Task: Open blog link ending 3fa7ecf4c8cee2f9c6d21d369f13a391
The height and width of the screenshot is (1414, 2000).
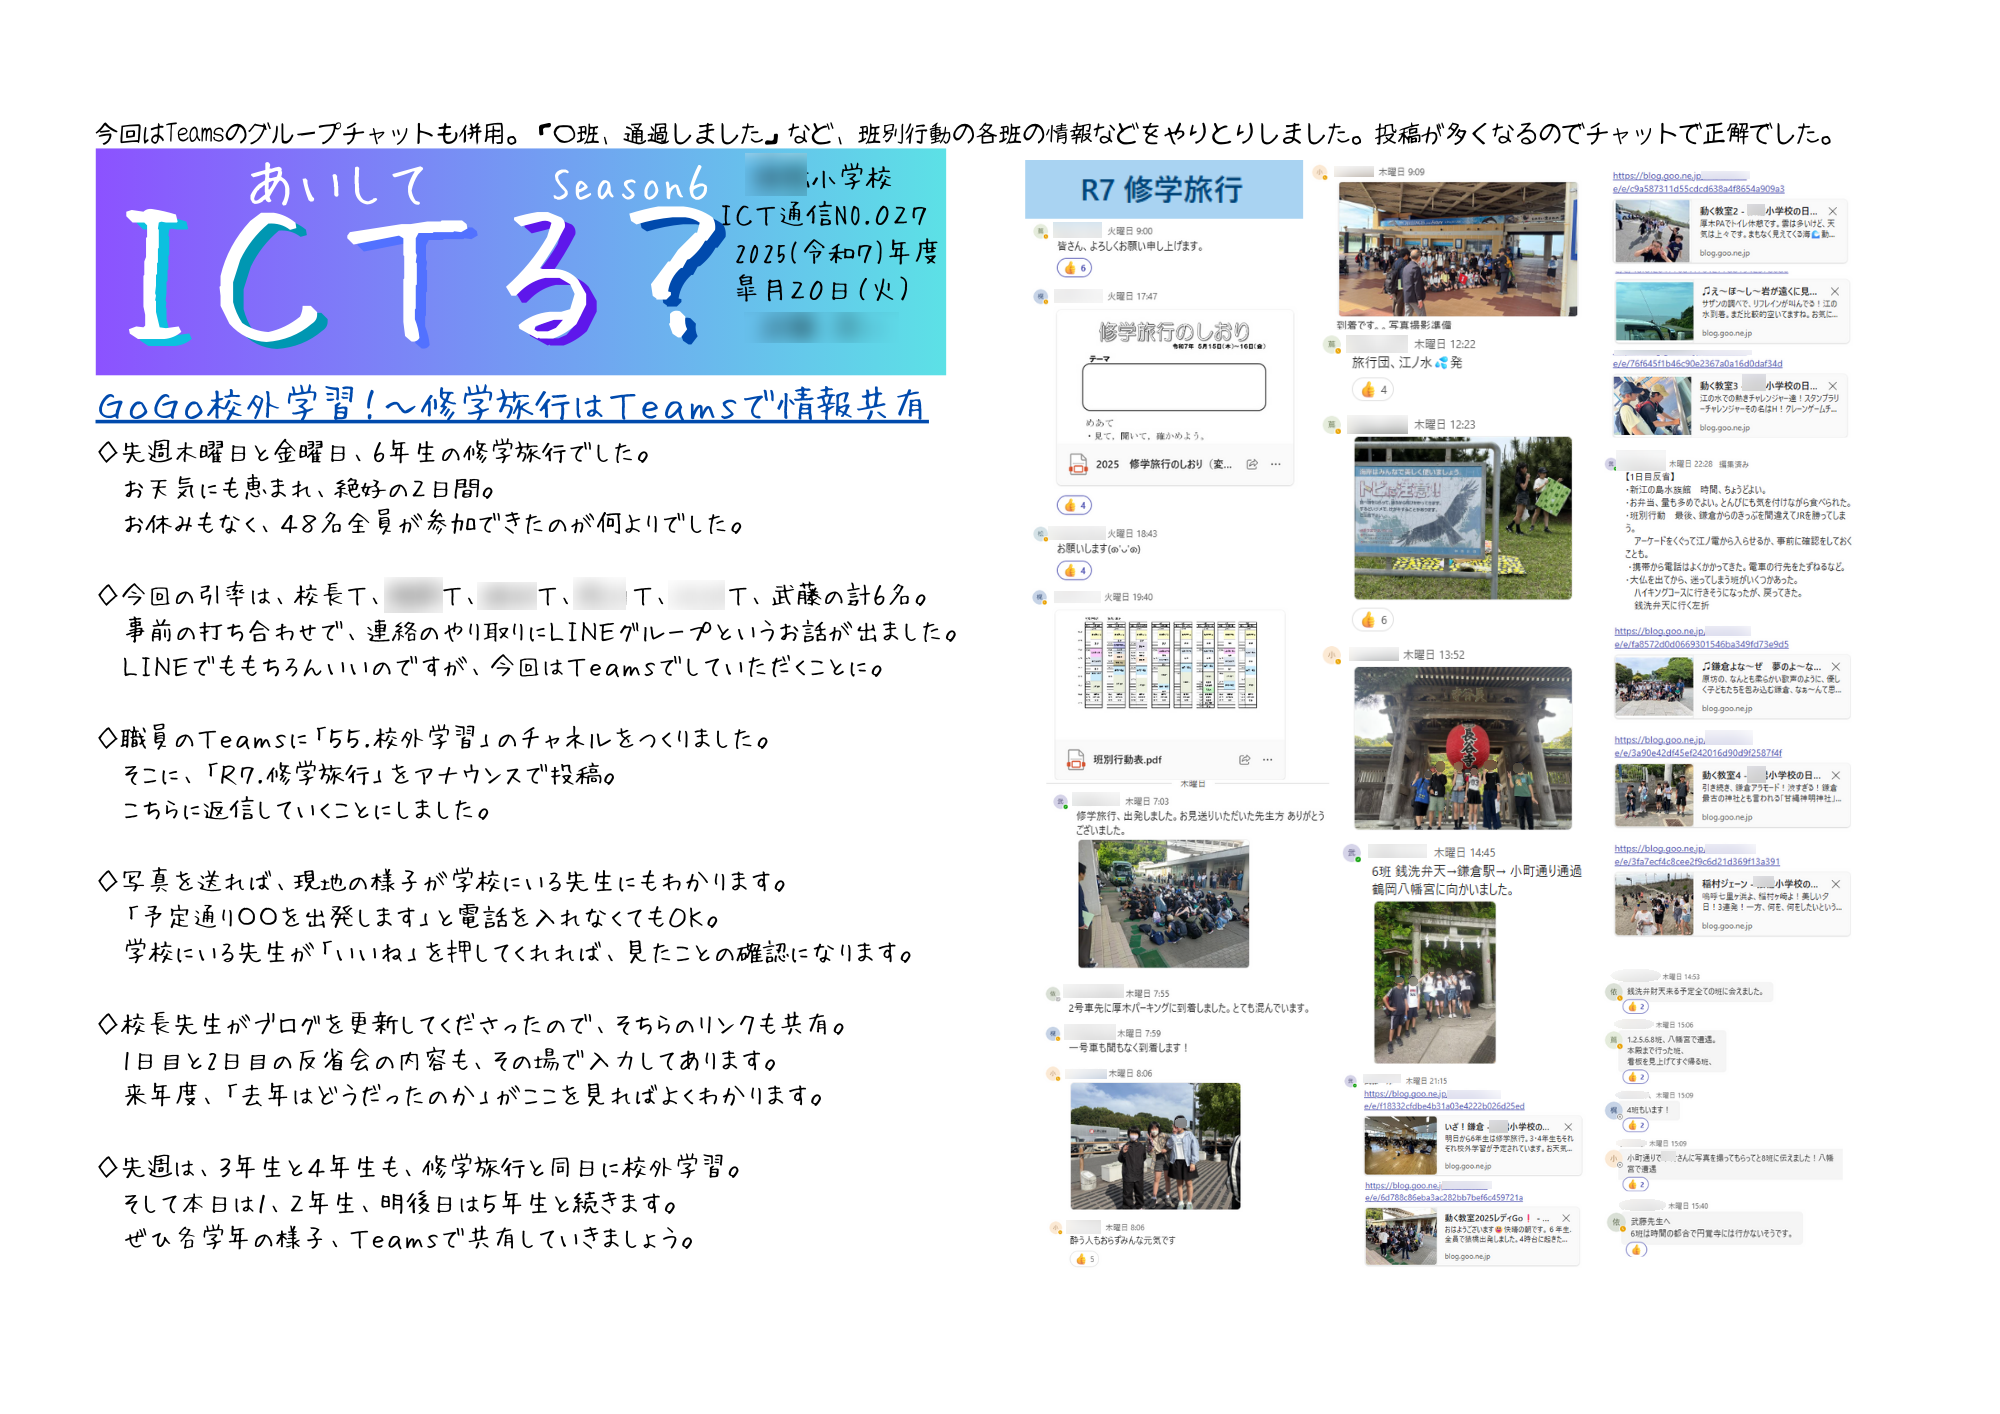Action: click(1696, 855)
